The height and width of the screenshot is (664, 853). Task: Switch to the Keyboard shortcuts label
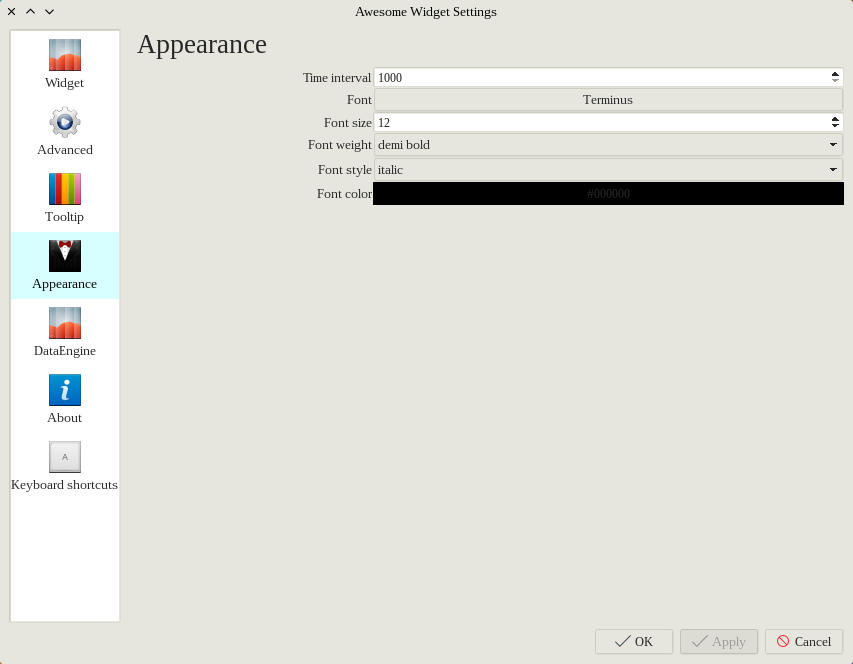coord(65,485)
